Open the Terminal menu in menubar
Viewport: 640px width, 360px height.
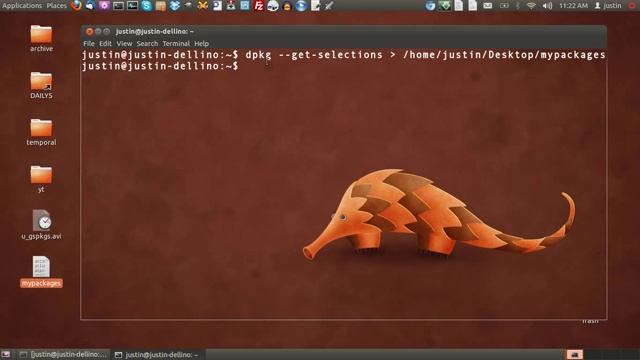click(176, 43)
